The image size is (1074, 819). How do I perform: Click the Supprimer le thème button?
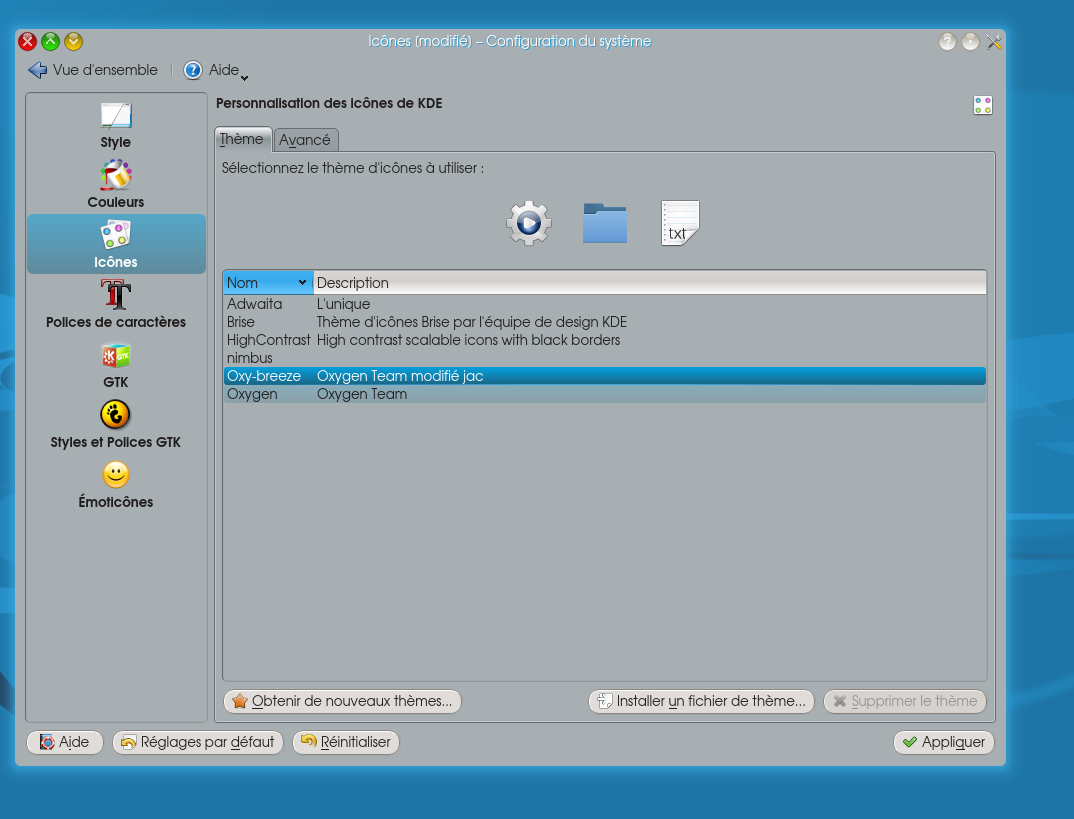pyautogui.click(x=905, y=701)
